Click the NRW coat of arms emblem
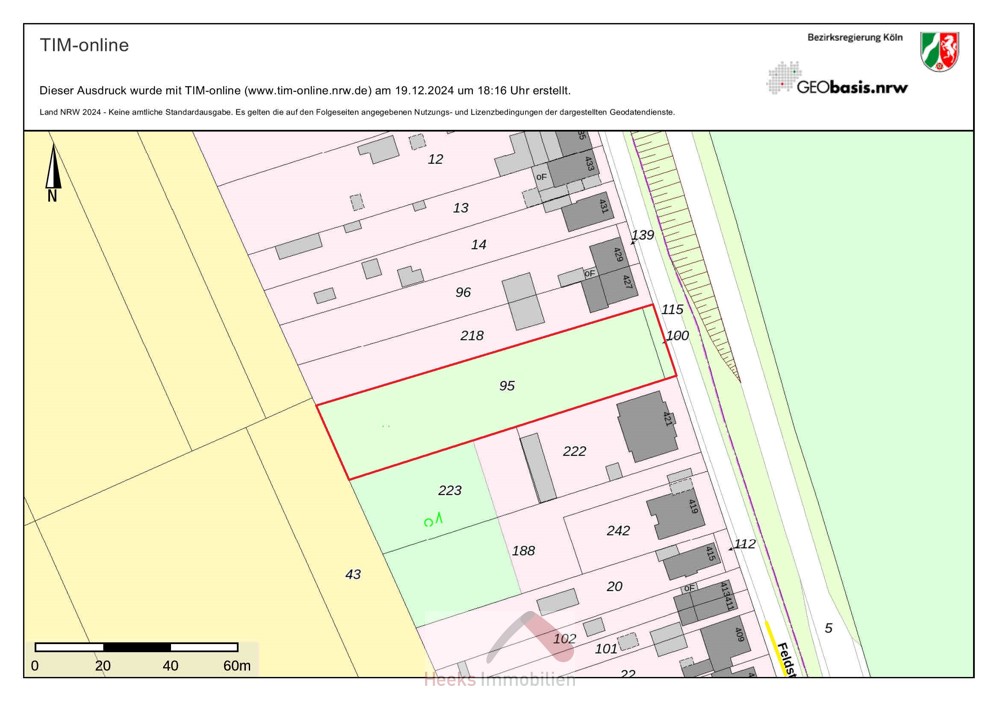This screenshot has height=706, width=1000. (939, 51)
